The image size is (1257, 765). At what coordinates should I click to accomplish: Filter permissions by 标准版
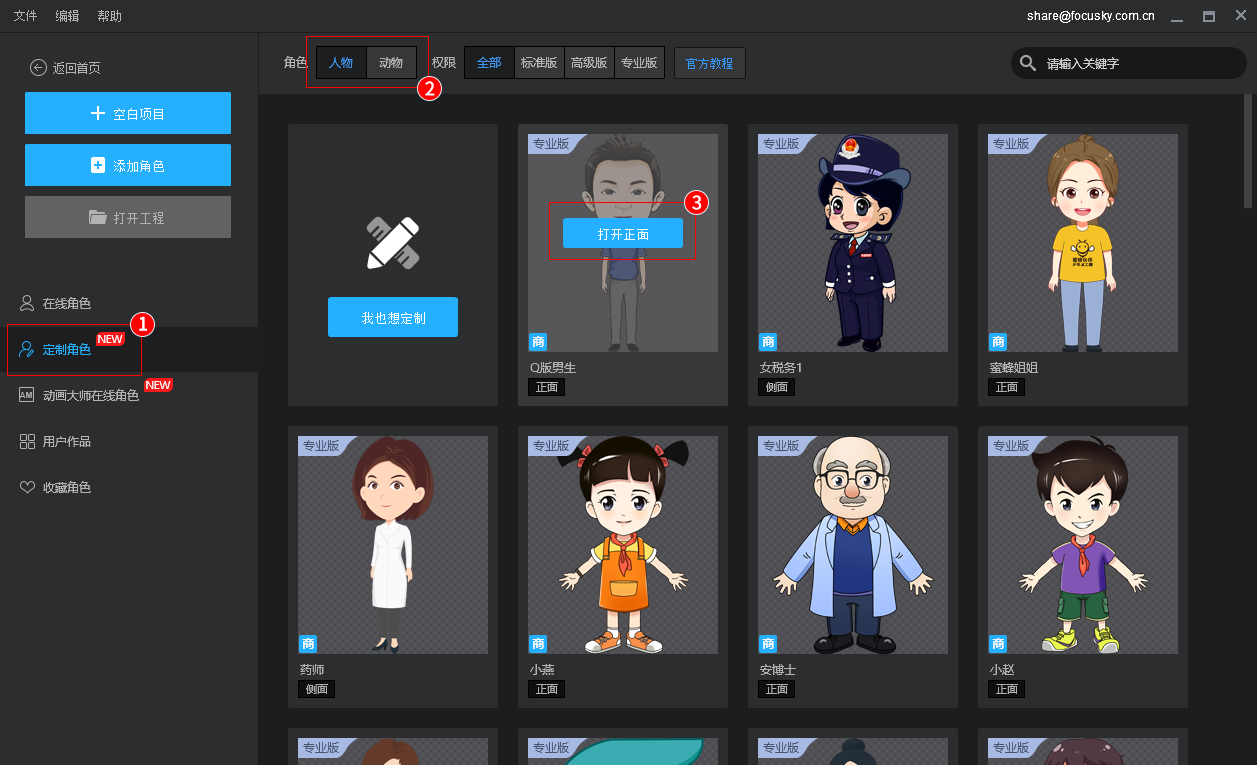click(539, 63)
